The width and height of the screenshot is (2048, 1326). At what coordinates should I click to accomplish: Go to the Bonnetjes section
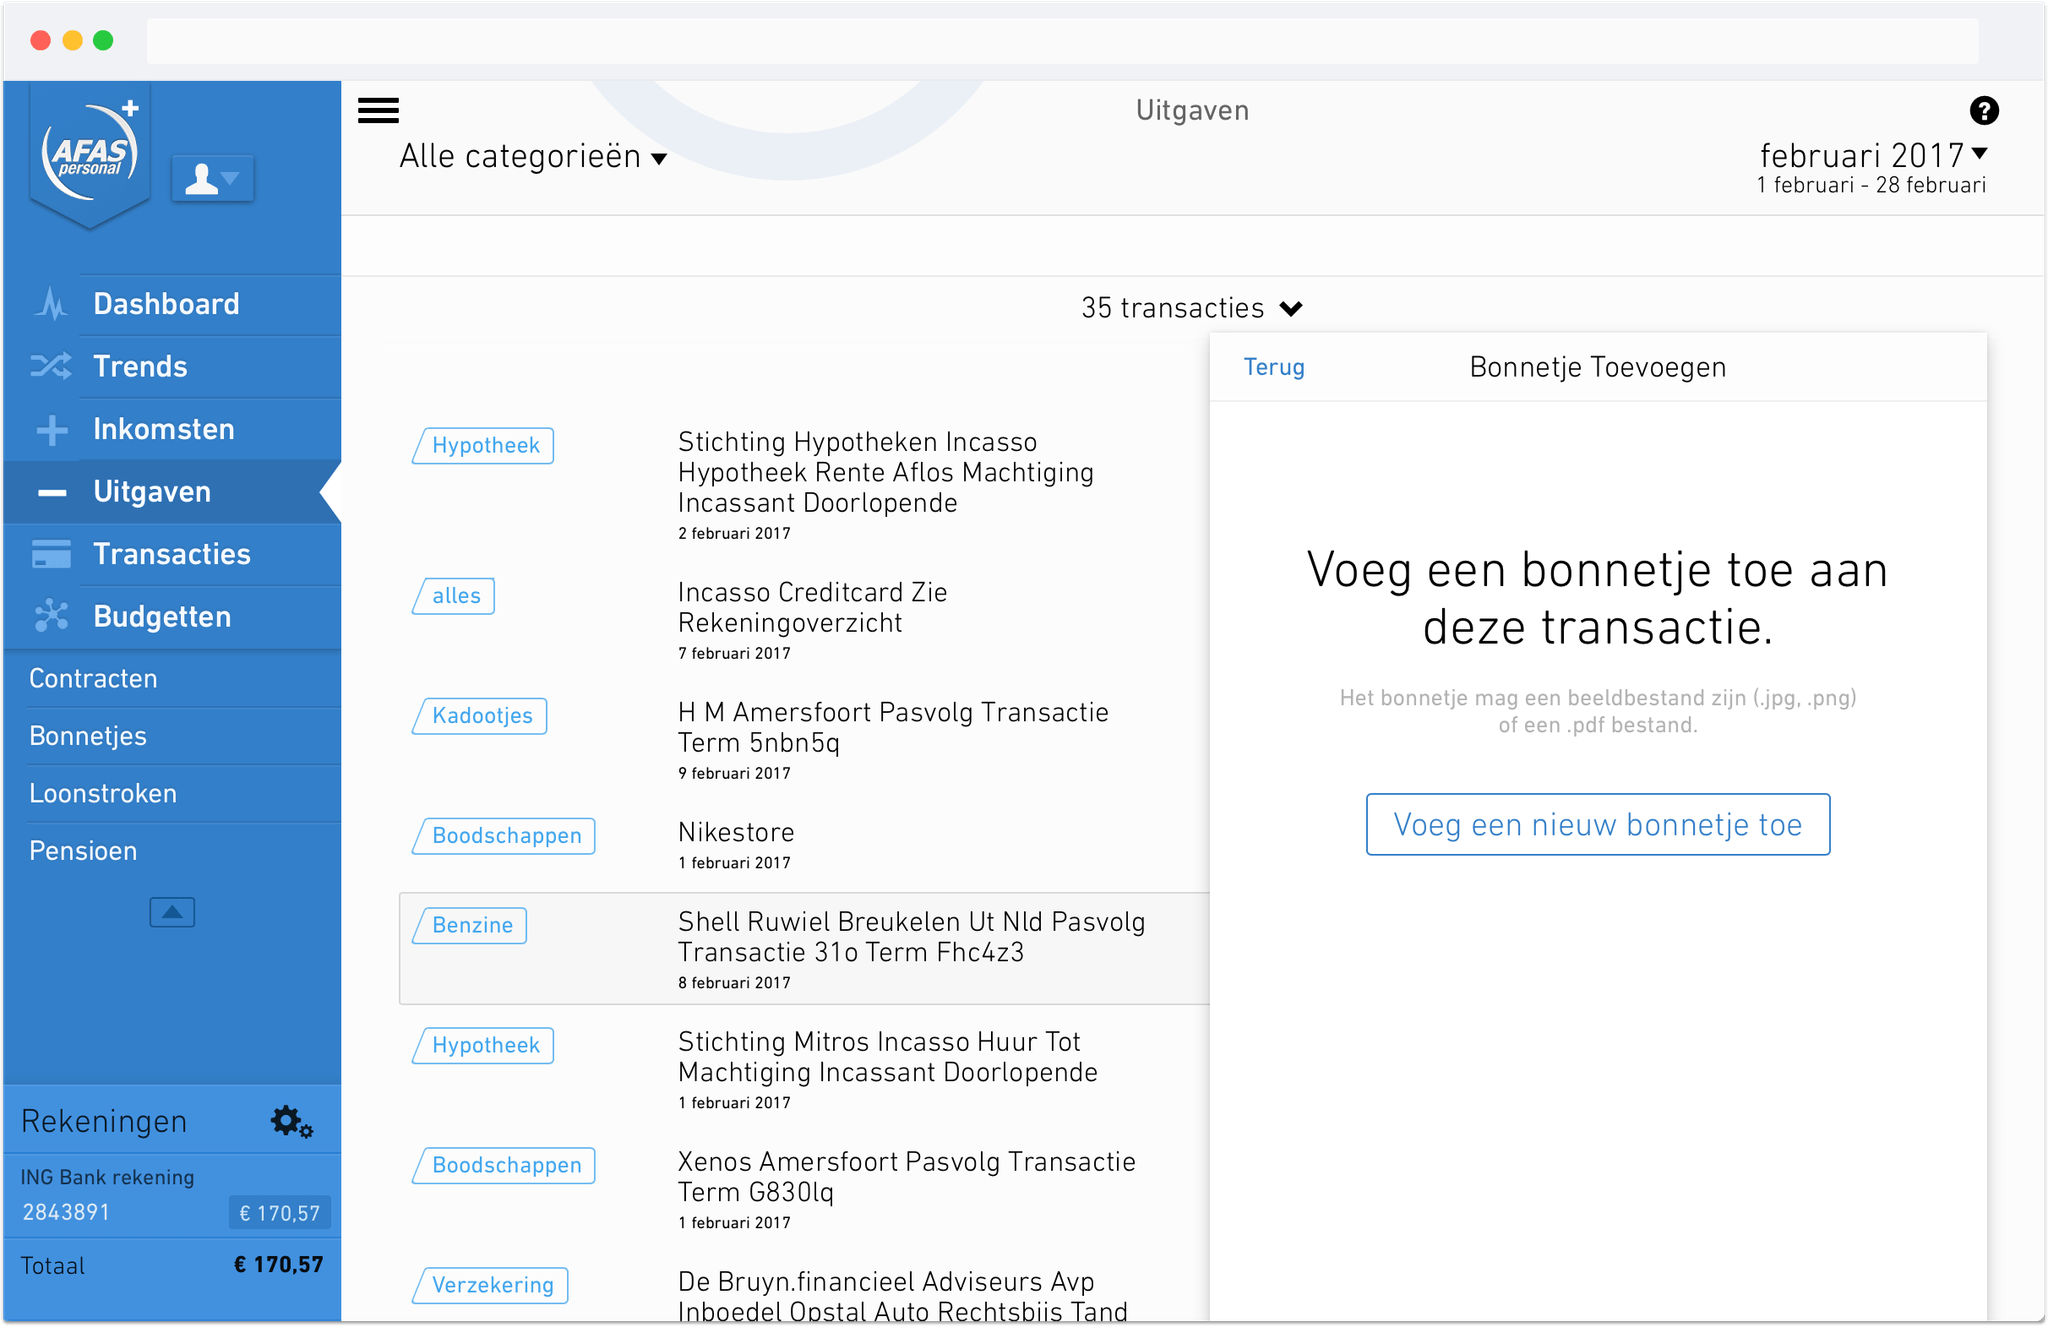pos(88,736)
